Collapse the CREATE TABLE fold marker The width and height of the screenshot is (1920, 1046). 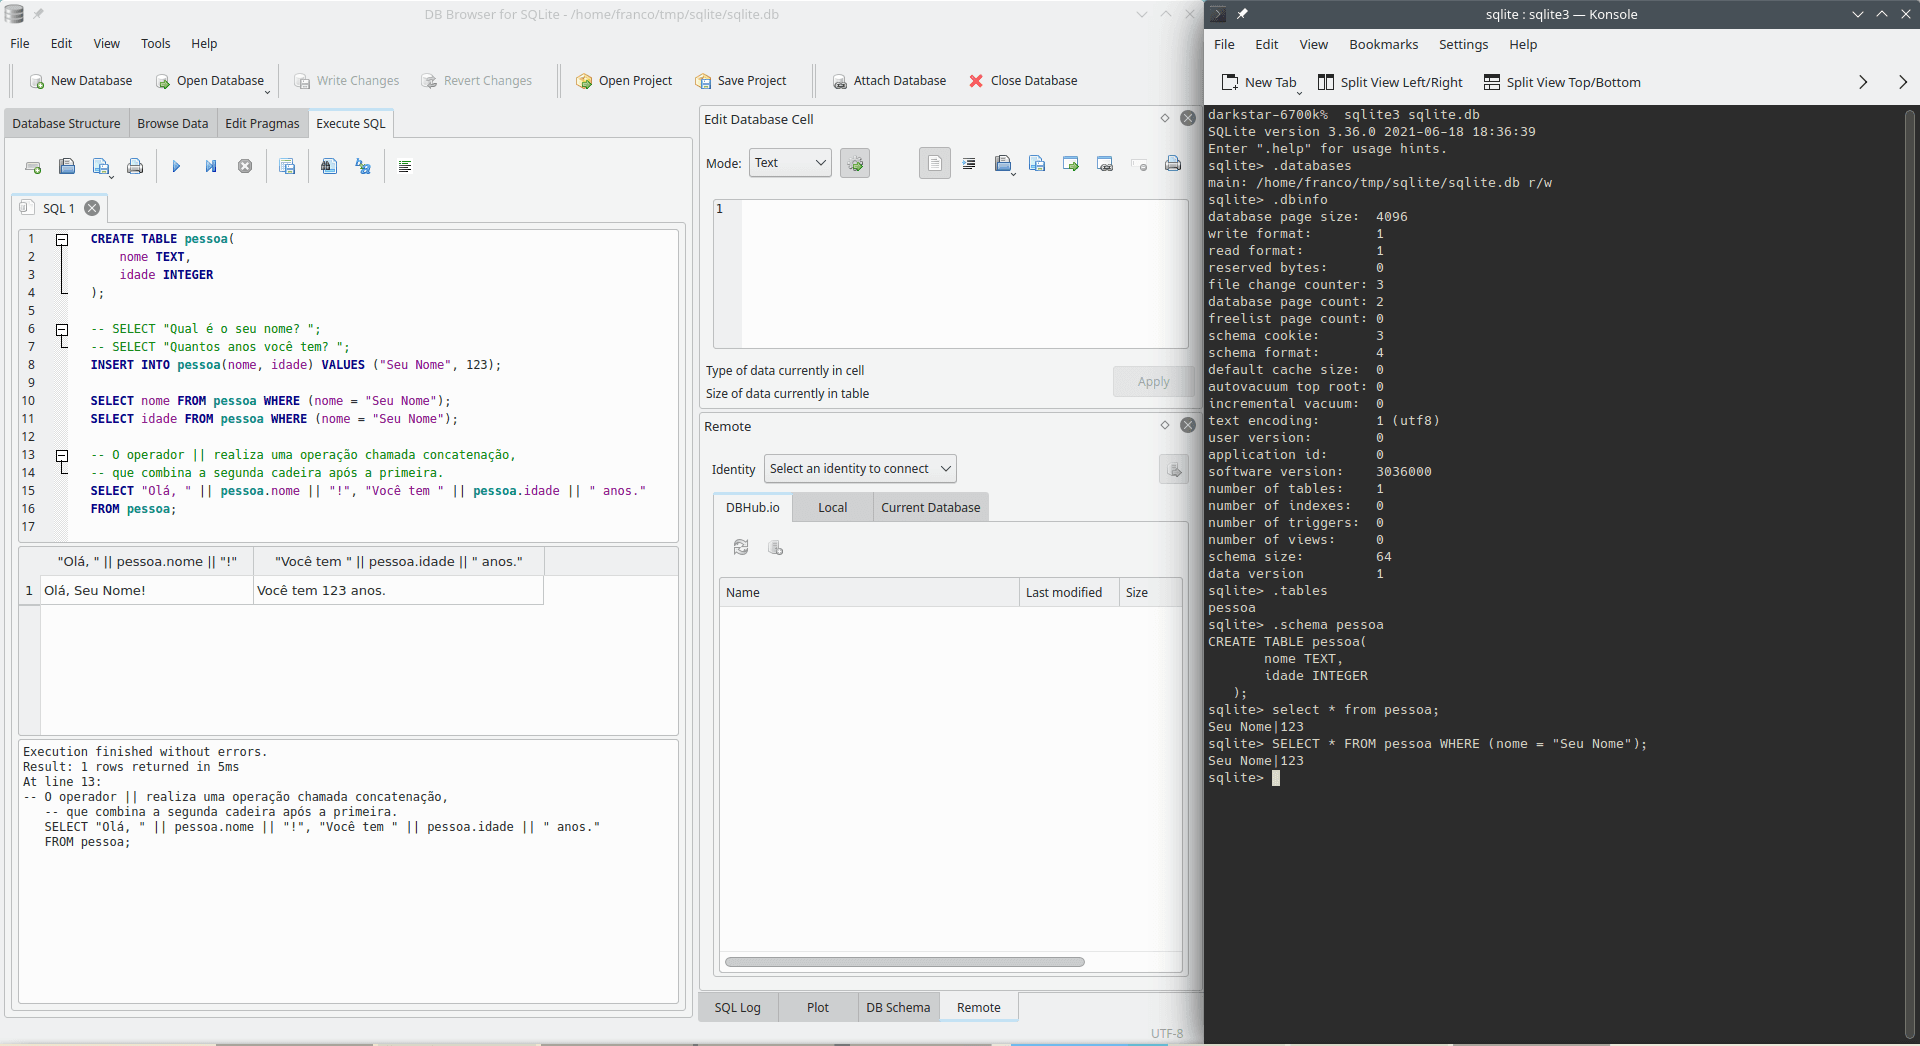(x=62, y=239)
